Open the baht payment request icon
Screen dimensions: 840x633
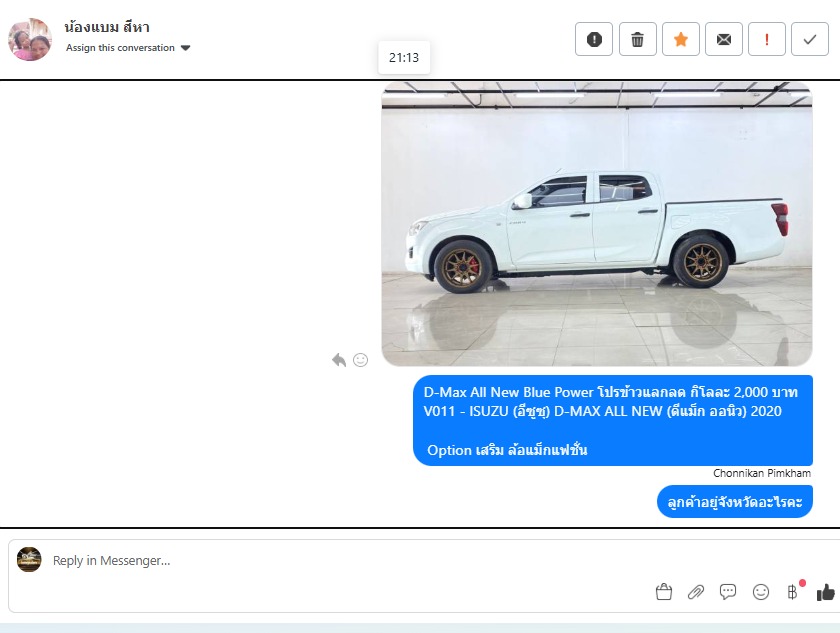792,592
